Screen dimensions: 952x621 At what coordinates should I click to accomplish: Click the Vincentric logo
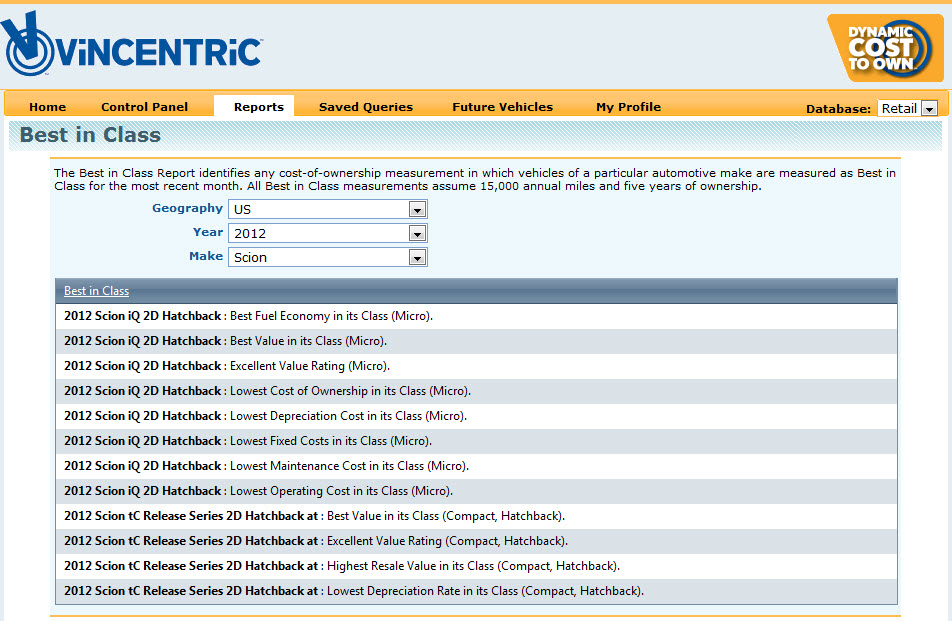[132, 44]
